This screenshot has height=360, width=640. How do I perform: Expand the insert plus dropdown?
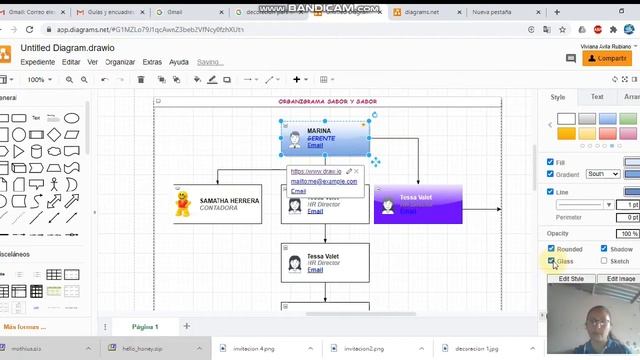coord(300,80)
